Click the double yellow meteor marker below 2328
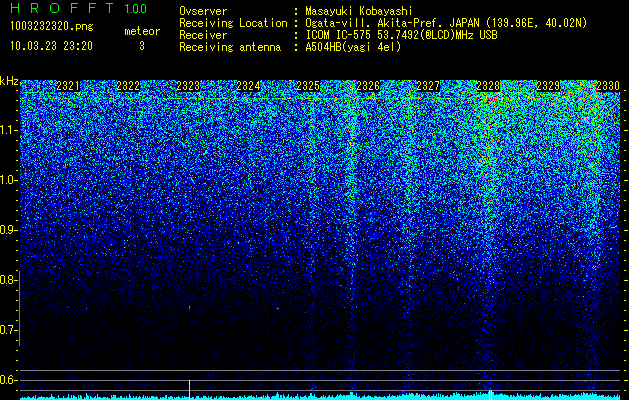 click(490, 395)
